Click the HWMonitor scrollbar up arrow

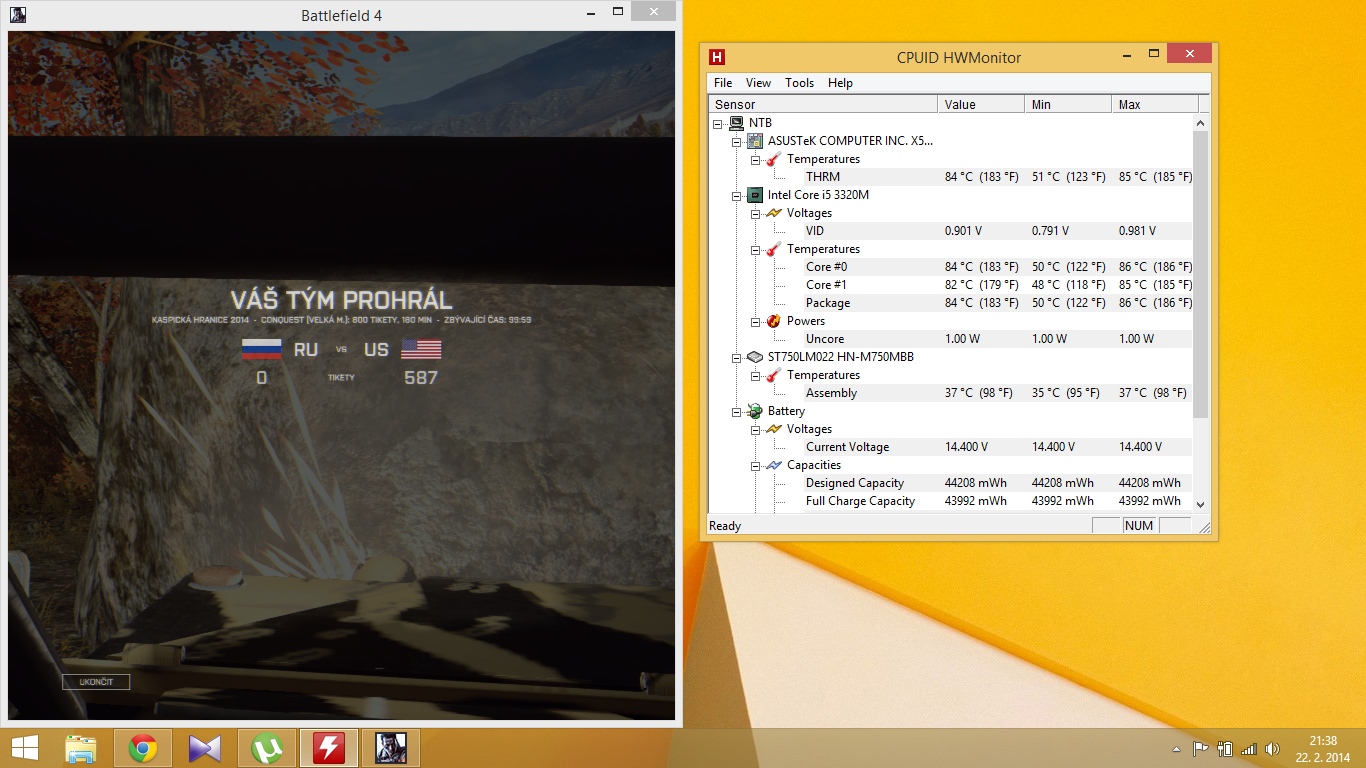click(1201, 122)
